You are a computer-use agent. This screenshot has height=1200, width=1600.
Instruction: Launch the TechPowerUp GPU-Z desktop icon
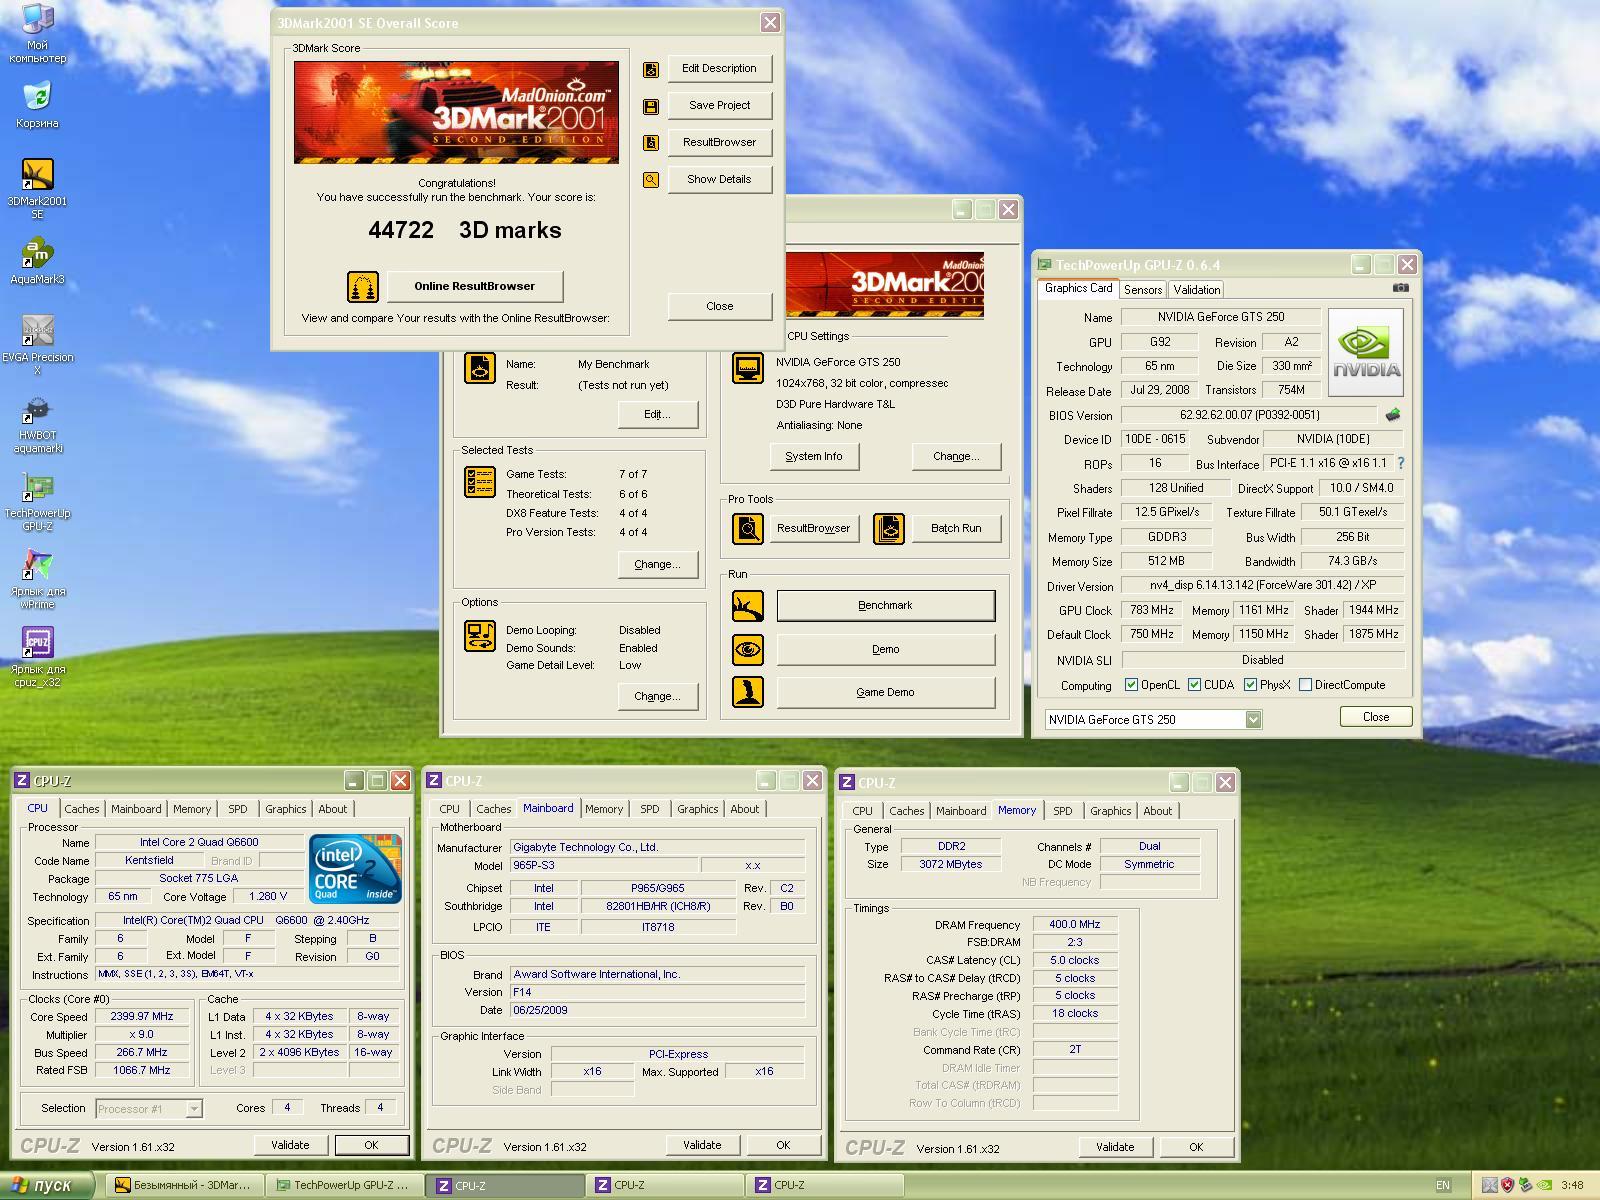37,502
